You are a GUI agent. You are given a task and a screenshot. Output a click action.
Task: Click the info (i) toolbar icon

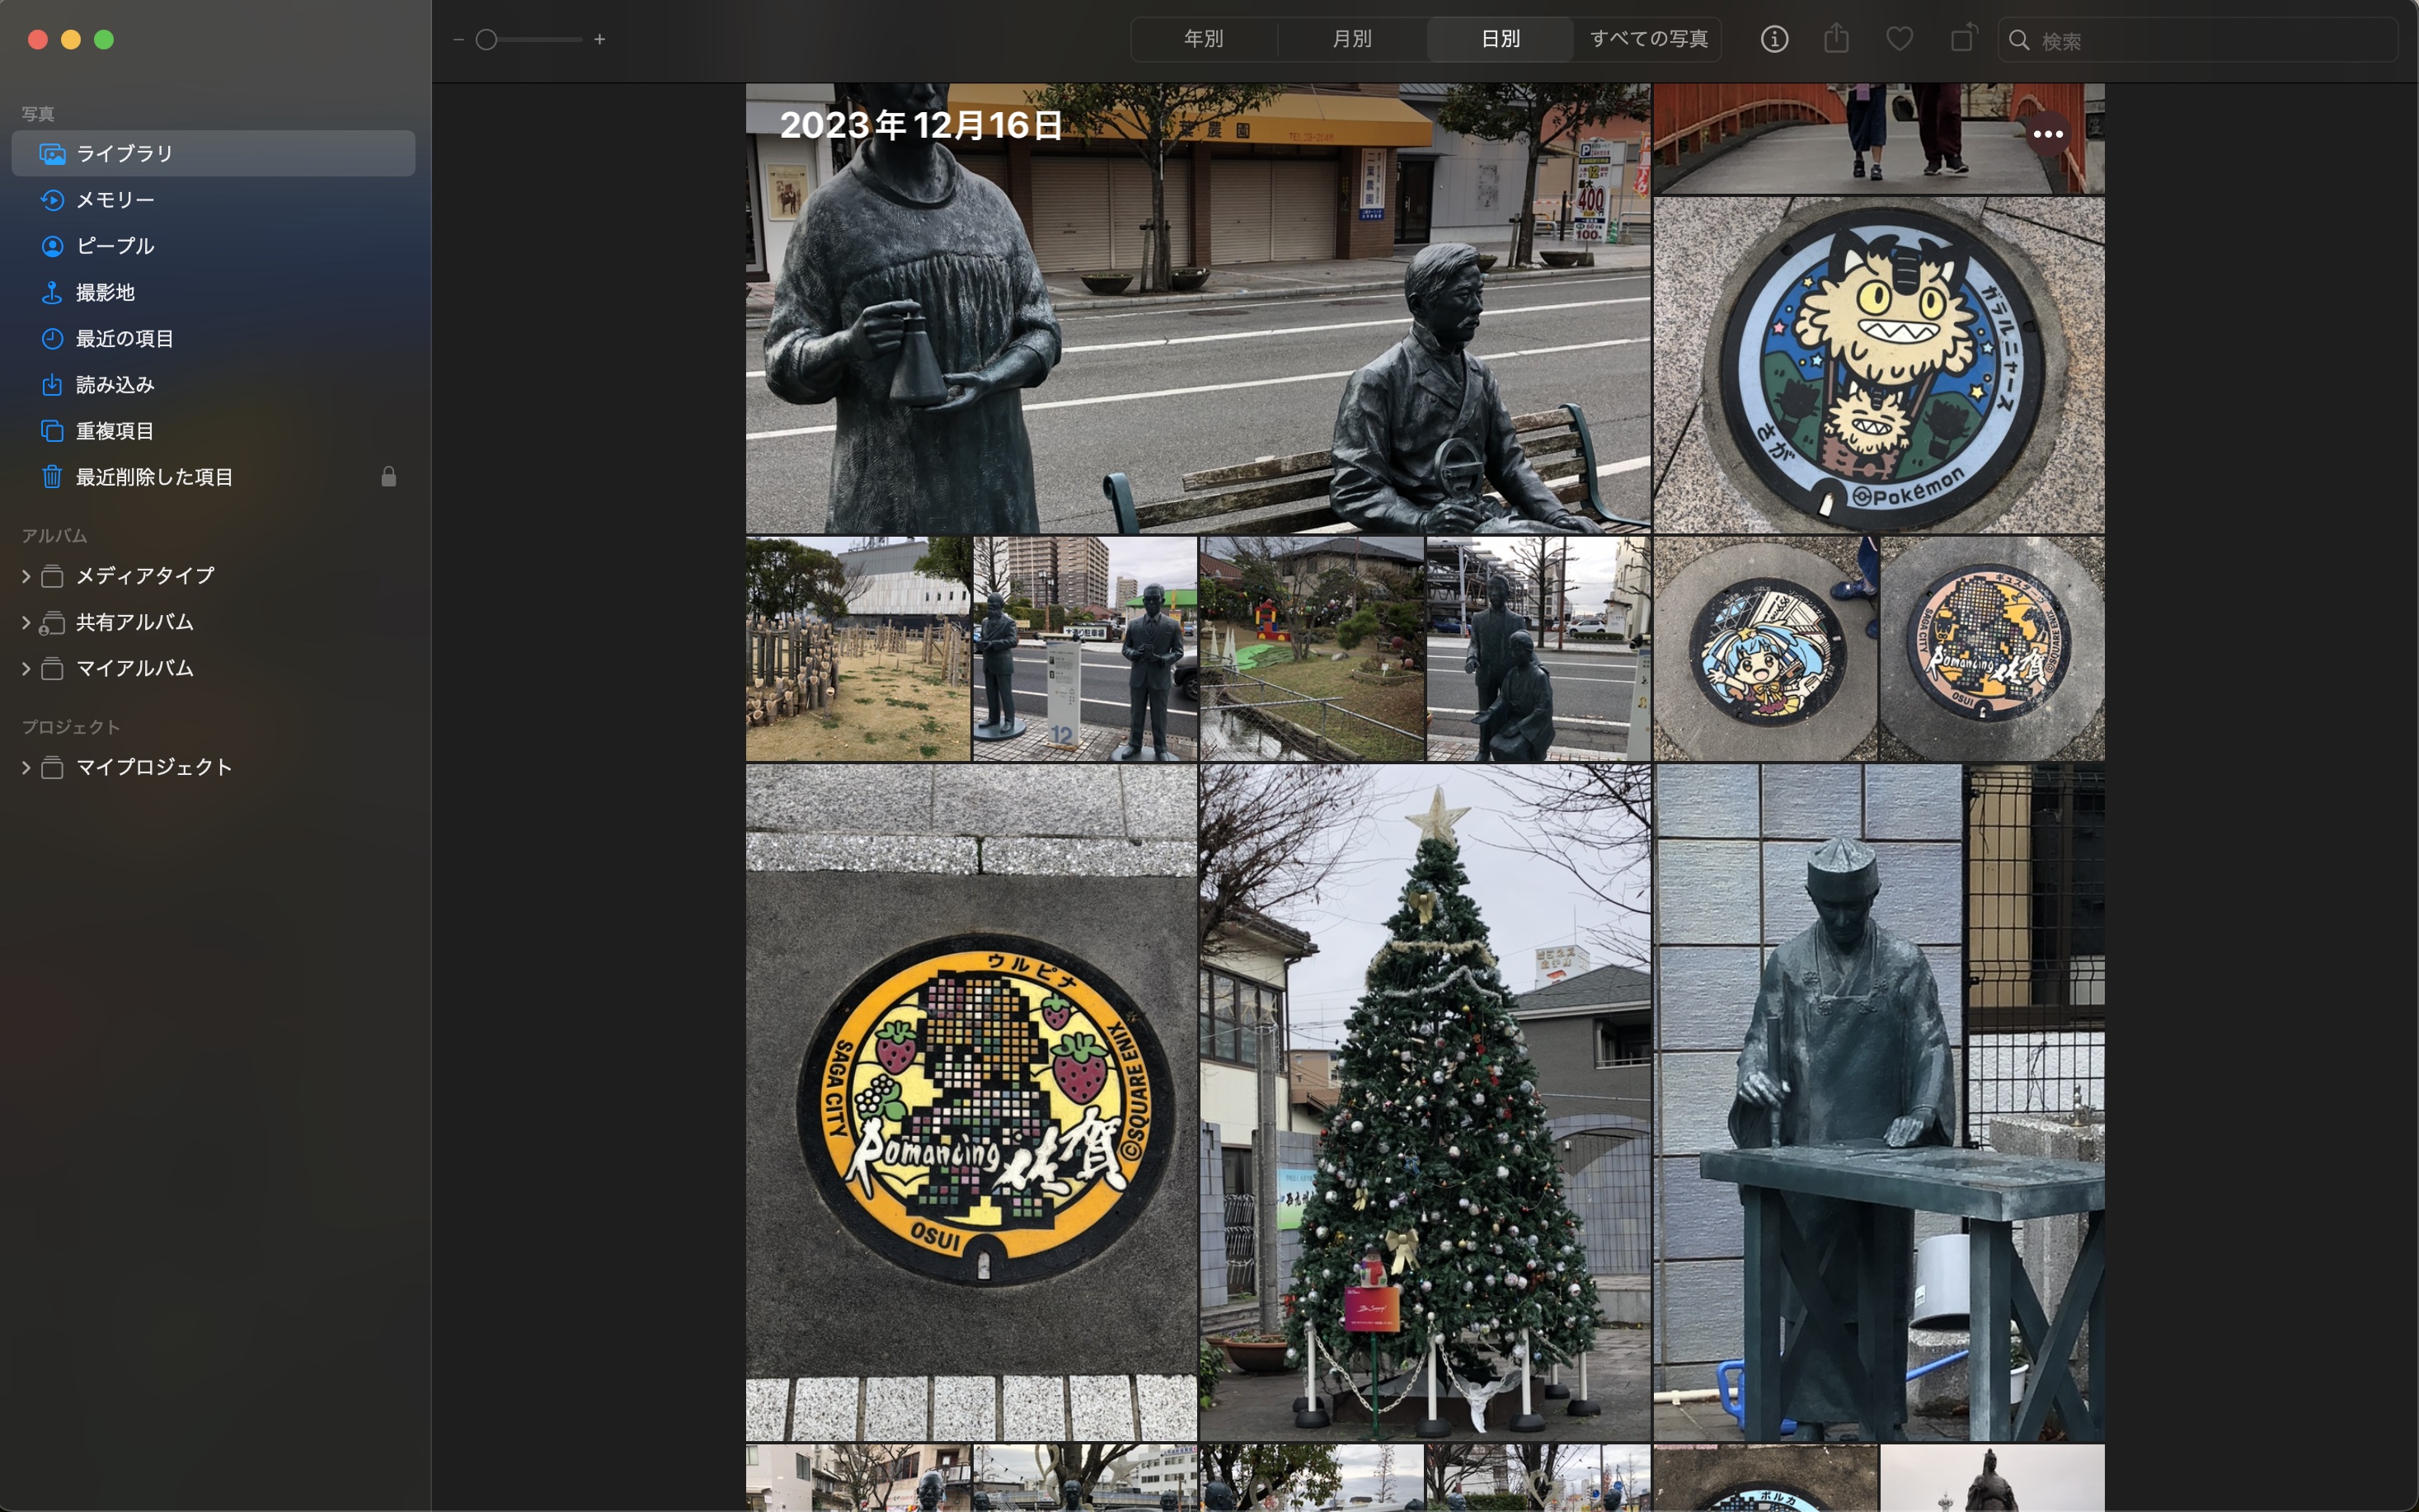(x=1774, y=39)
